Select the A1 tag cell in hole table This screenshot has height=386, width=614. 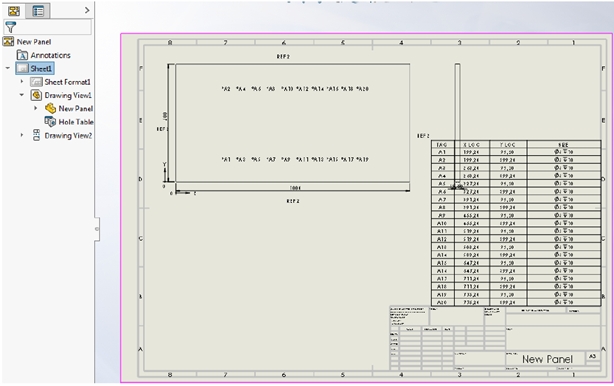pyautogui.click(x=443, y=152)
